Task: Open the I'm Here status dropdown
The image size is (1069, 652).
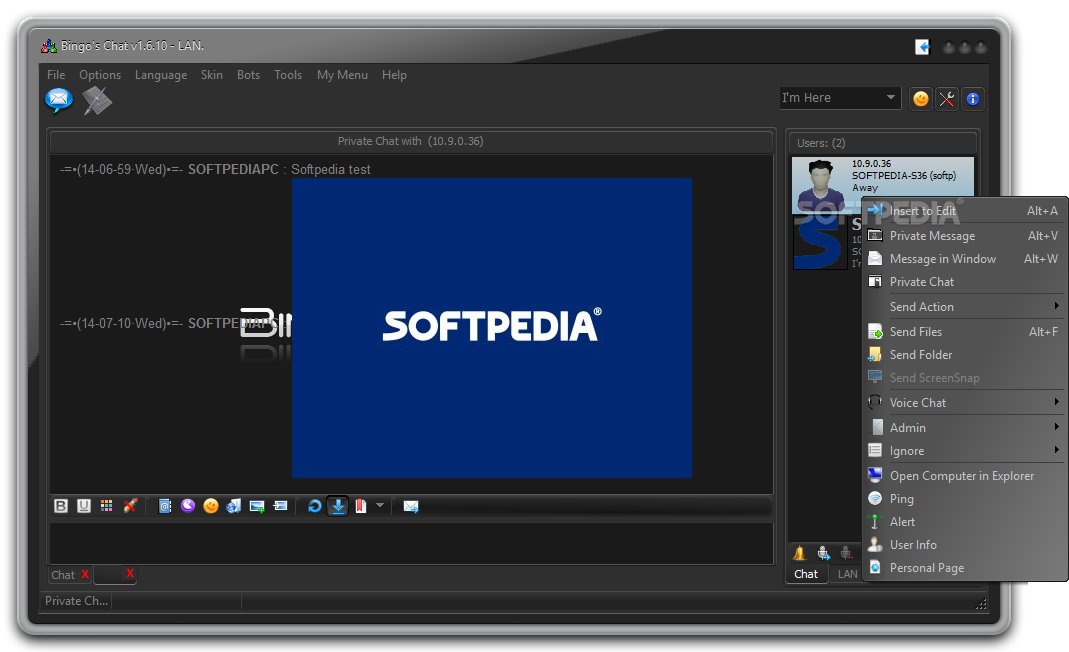Action: click(840, 98)
